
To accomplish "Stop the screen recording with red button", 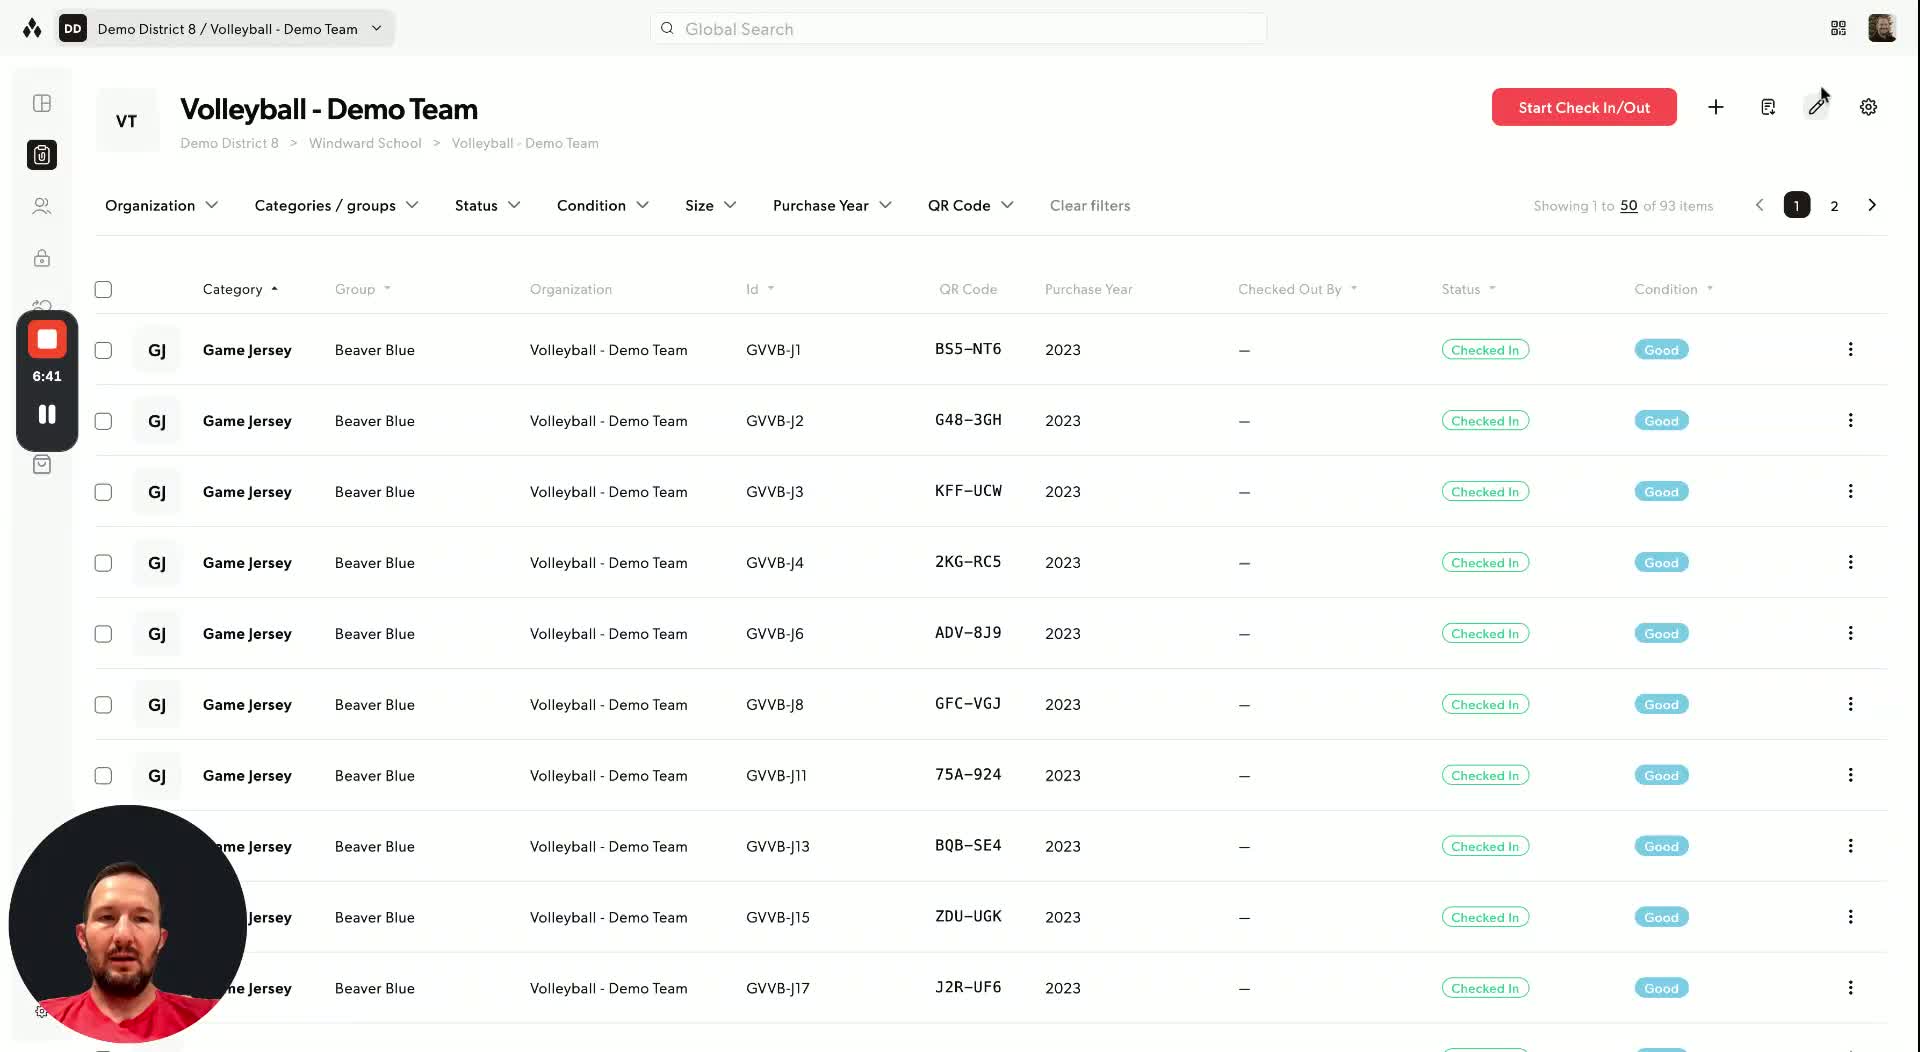I will 47,339.
